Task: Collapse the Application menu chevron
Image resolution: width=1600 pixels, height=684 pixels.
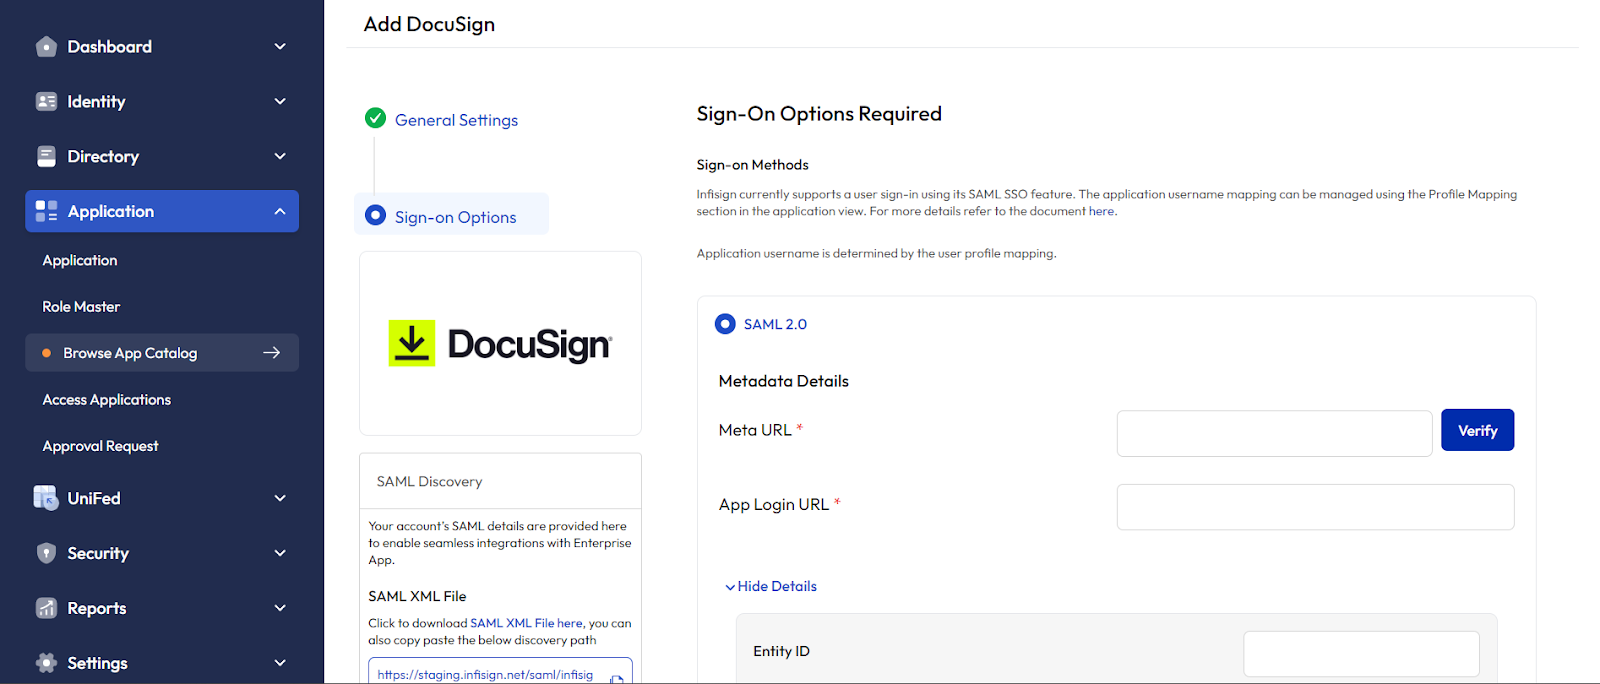Action: 280,211
